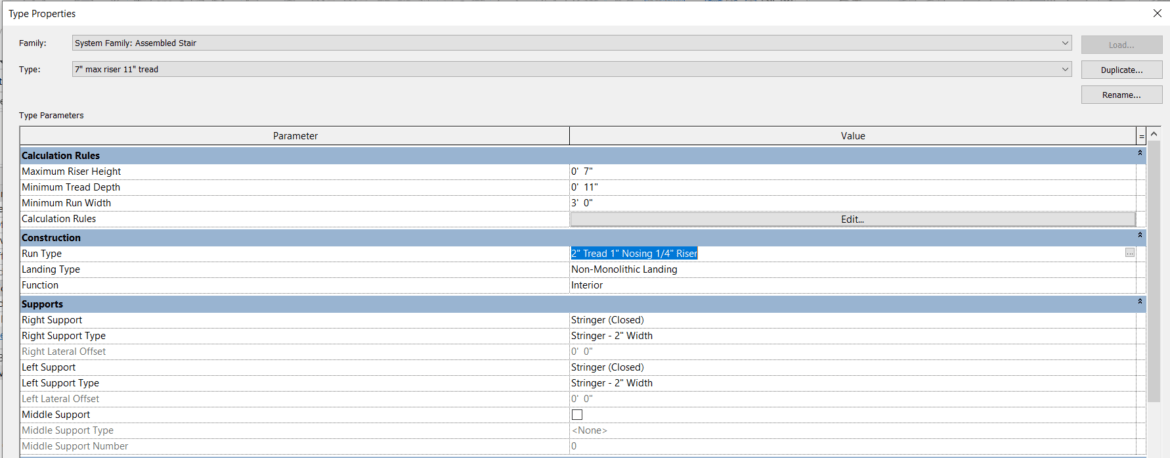The width and height of the screenshot is (1170, 458).
Task: Select the Landing Type value cell
Action: (x=852, y=269)
